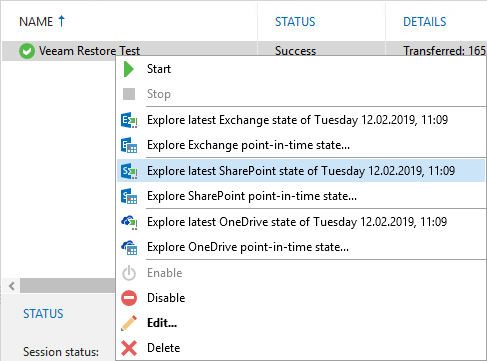The width and height of the screenshot is (487, 361).
Task: Click the latest Exchange state icon
Action: click(129, 120)
